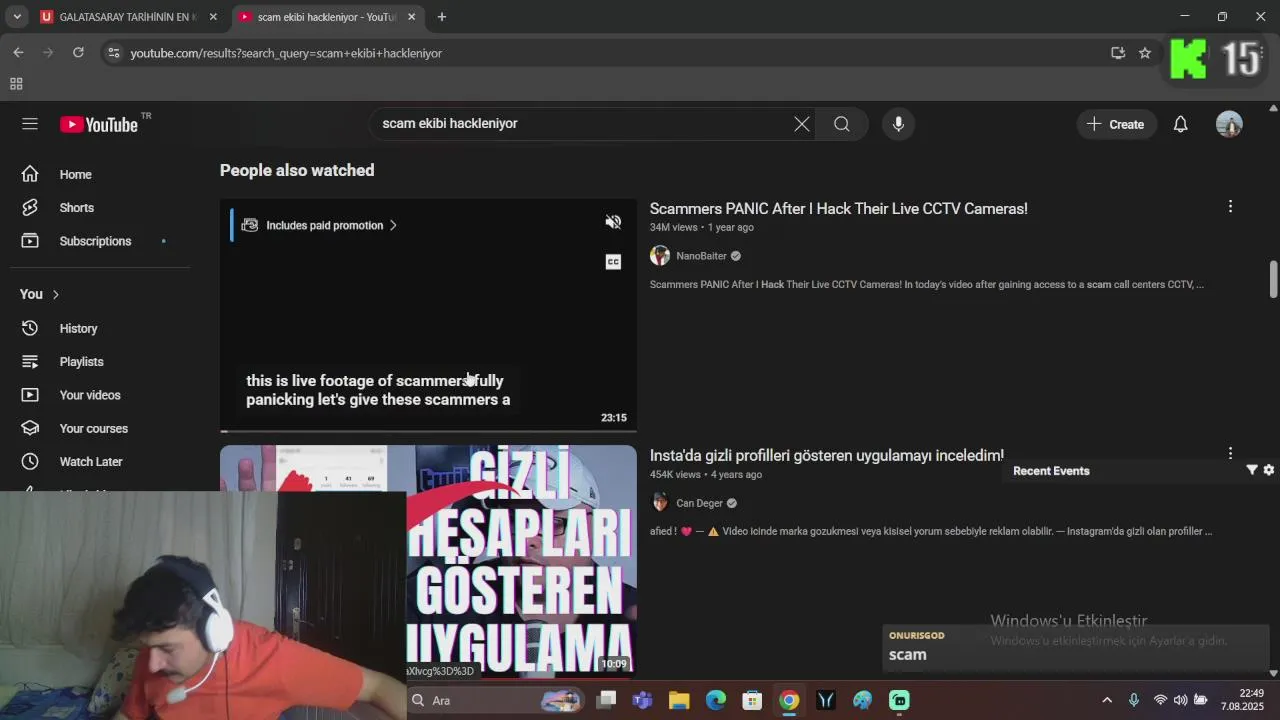This screenshot has width=1280, height=720.
Task: Reload the page
Action: 78,53
